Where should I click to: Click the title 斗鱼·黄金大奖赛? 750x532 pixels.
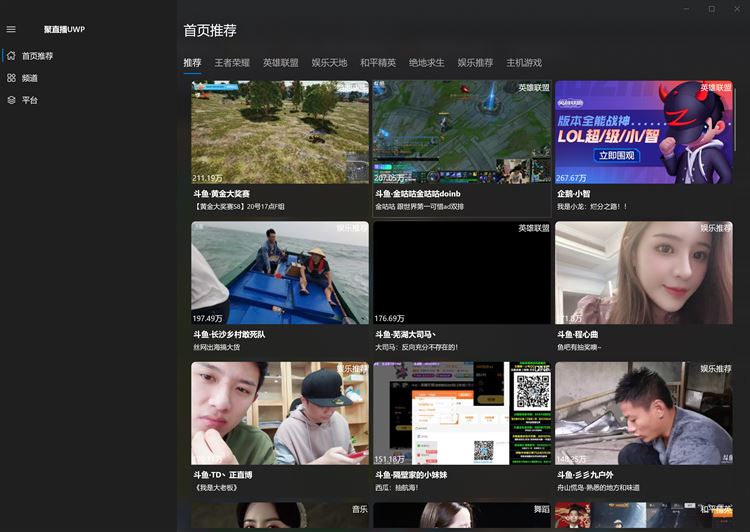(221, 194)
